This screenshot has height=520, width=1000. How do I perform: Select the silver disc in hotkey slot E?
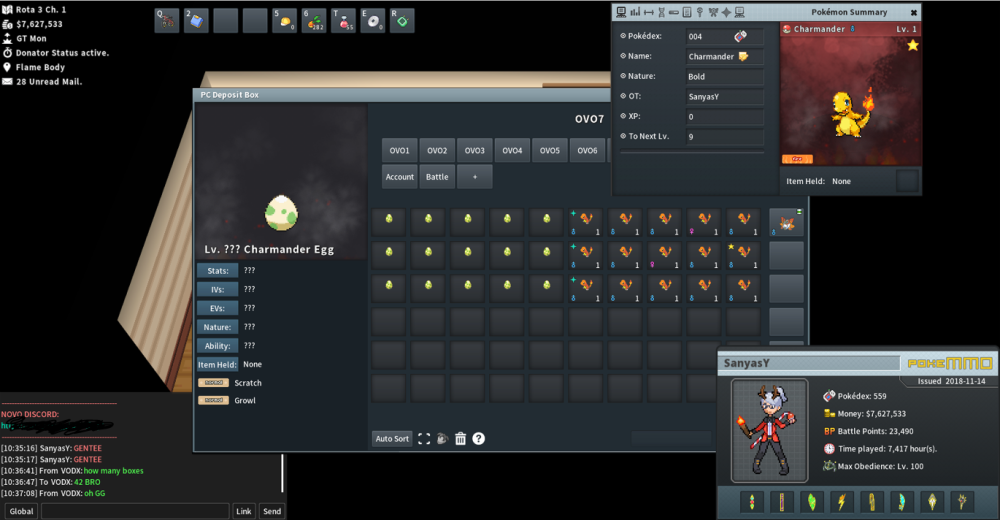(x=372, y=20)
